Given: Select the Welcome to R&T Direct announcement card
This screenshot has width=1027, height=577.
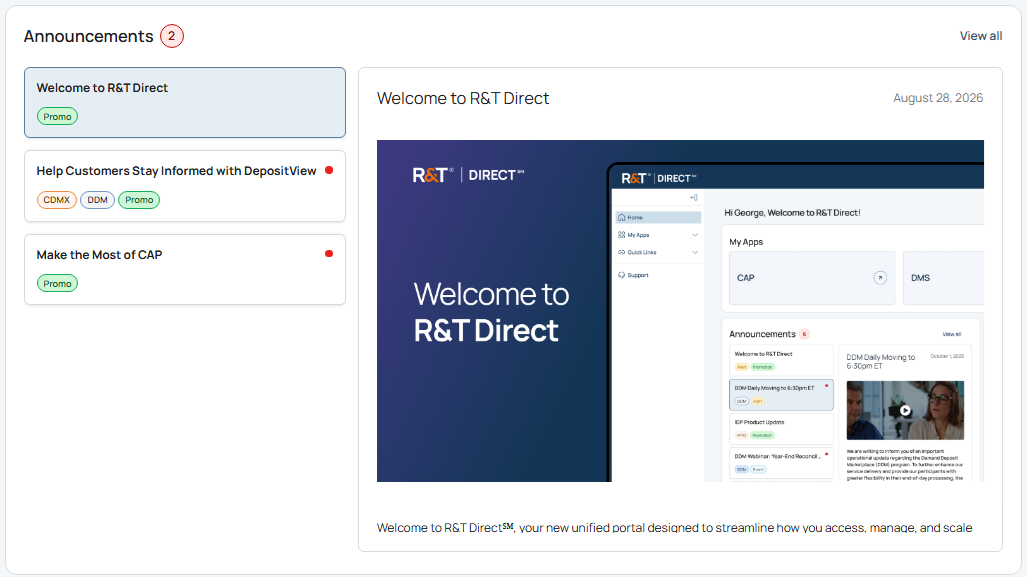Looking at the screenshot, I should pos(185,102).
